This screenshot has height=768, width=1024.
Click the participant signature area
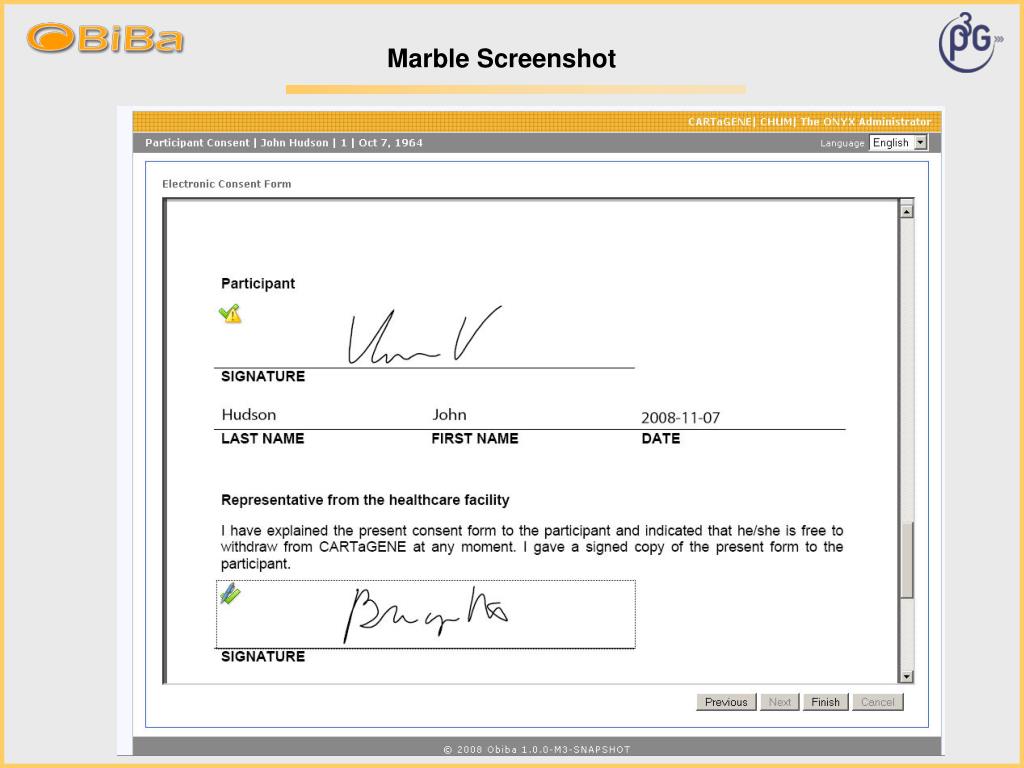pos(424,335)
